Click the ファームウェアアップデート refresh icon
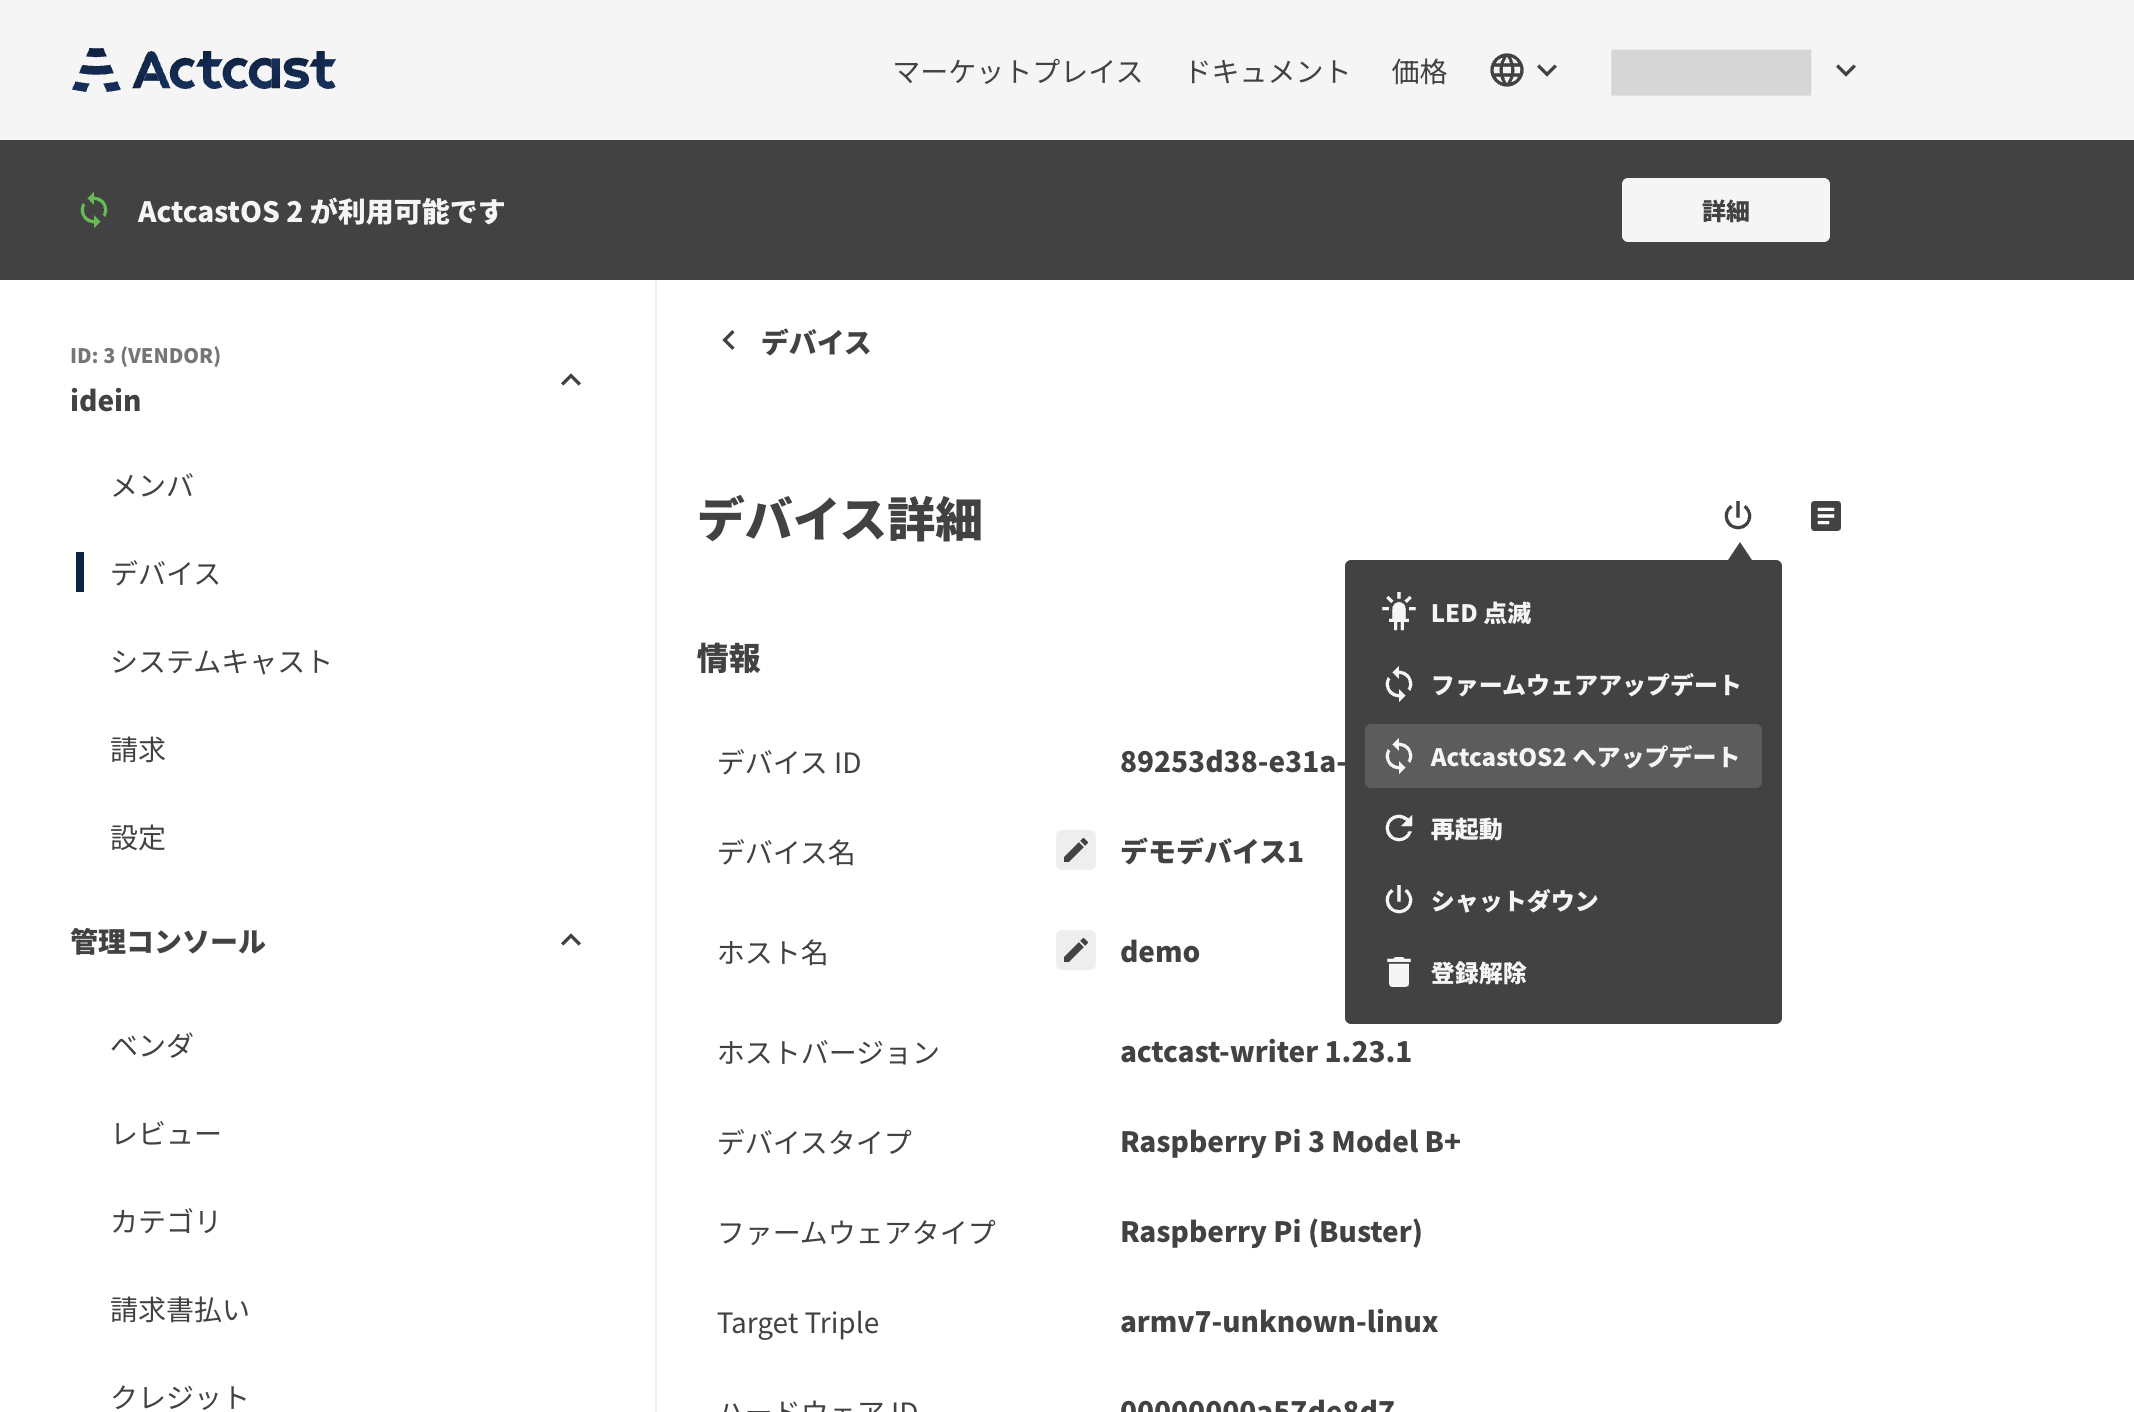 coord(1400,684)
